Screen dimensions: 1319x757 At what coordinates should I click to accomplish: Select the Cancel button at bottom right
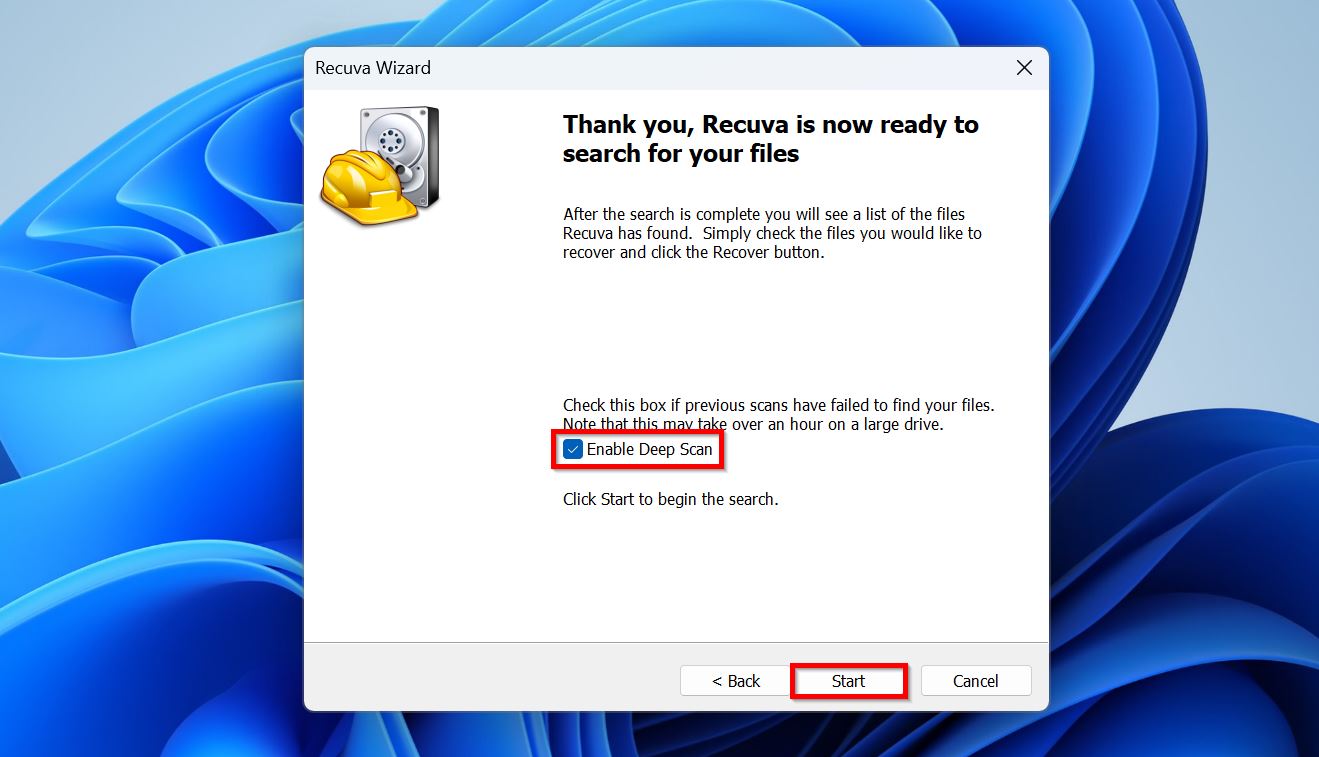click(x=975, y=680)
